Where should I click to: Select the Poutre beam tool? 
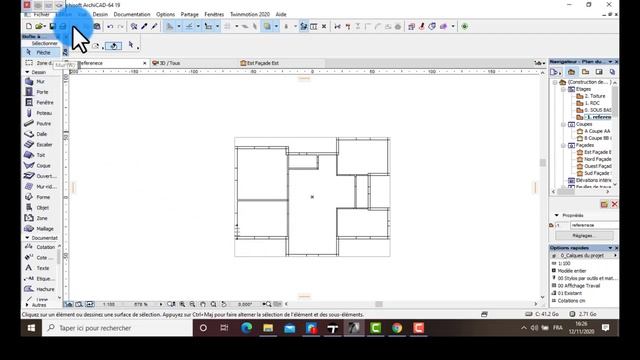click(40, 123)
